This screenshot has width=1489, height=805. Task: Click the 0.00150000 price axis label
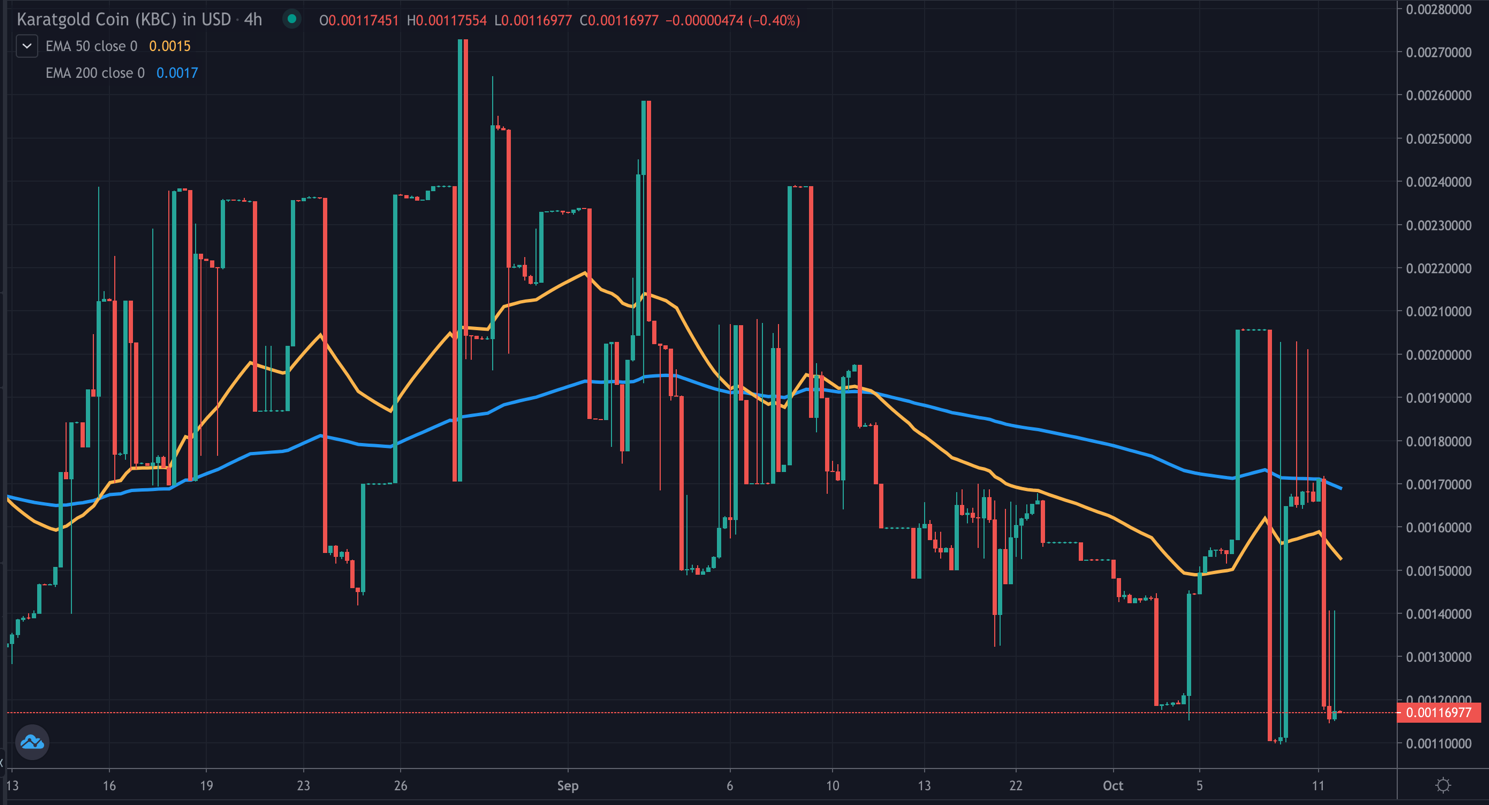coord(1439,571)
